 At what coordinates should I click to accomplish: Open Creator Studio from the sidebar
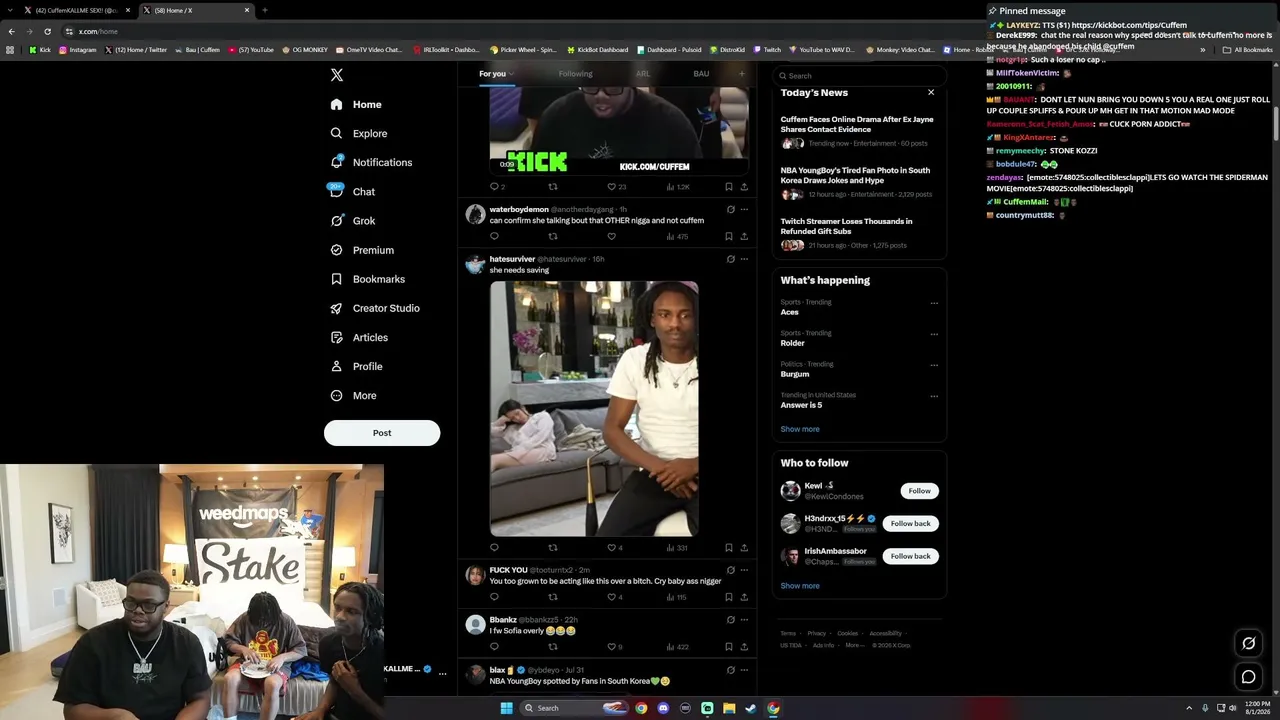375,308
